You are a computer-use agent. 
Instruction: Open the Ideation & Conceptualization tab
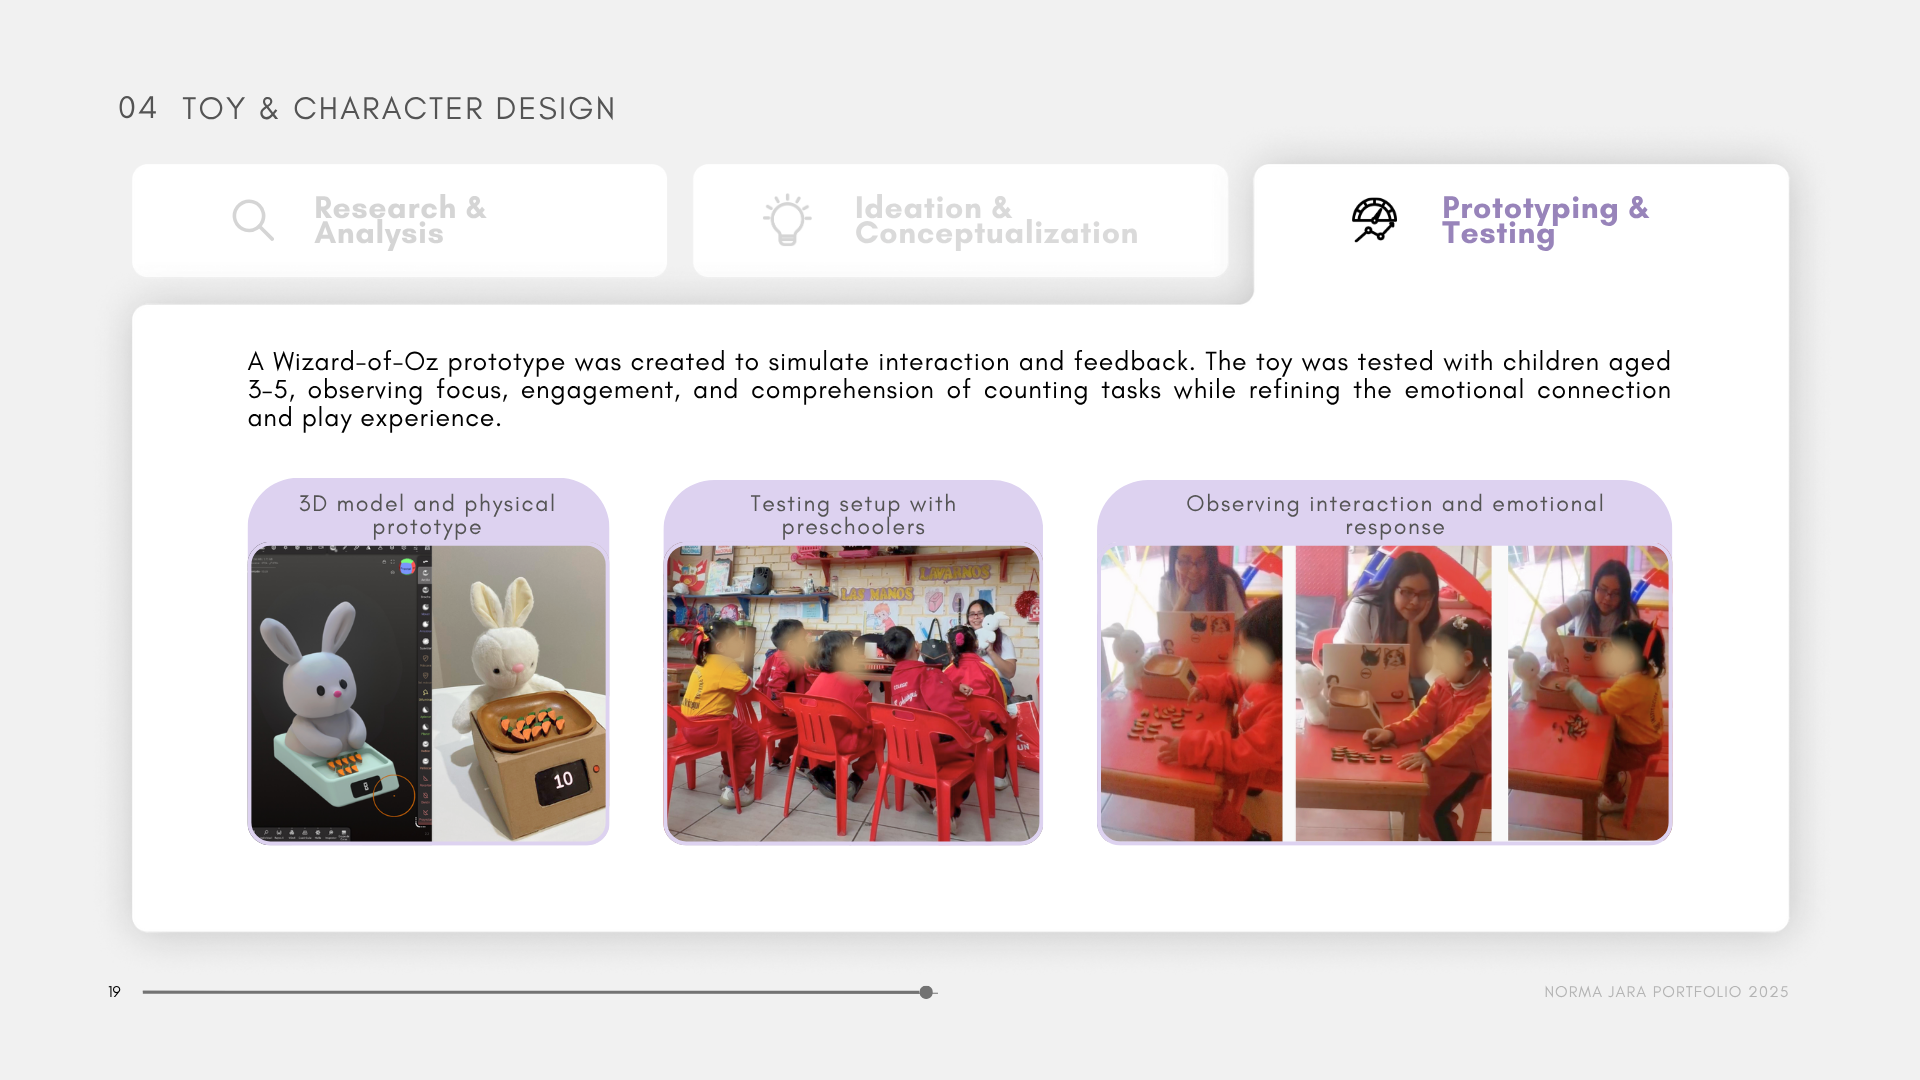[960, 220]
